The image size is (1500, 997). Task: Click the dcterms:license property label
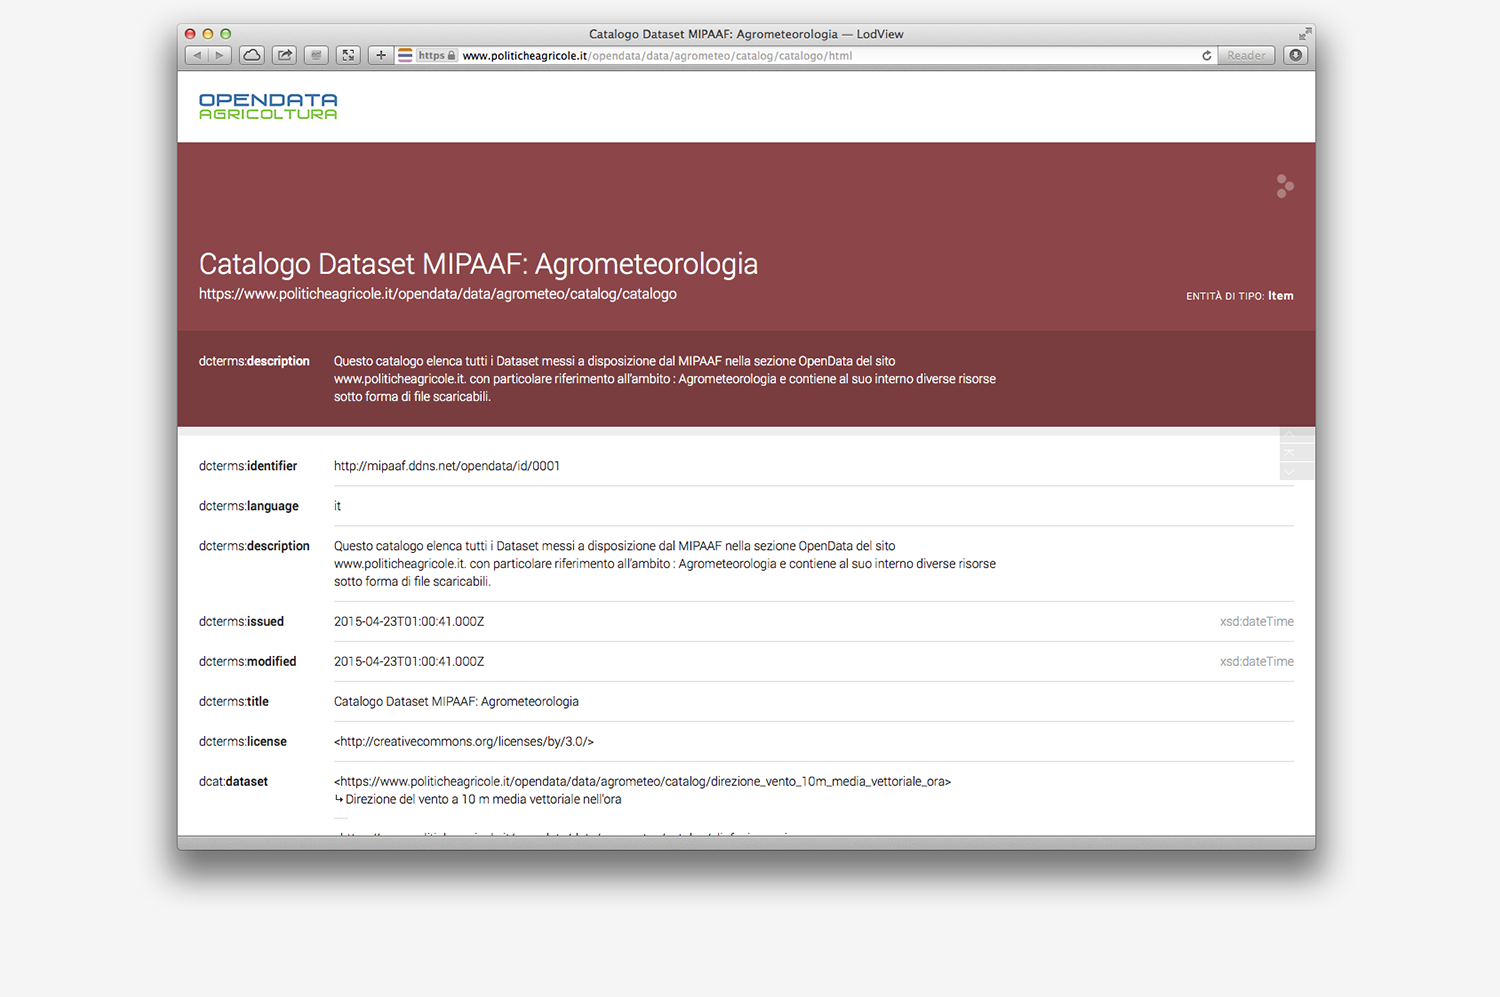(243, 742)
